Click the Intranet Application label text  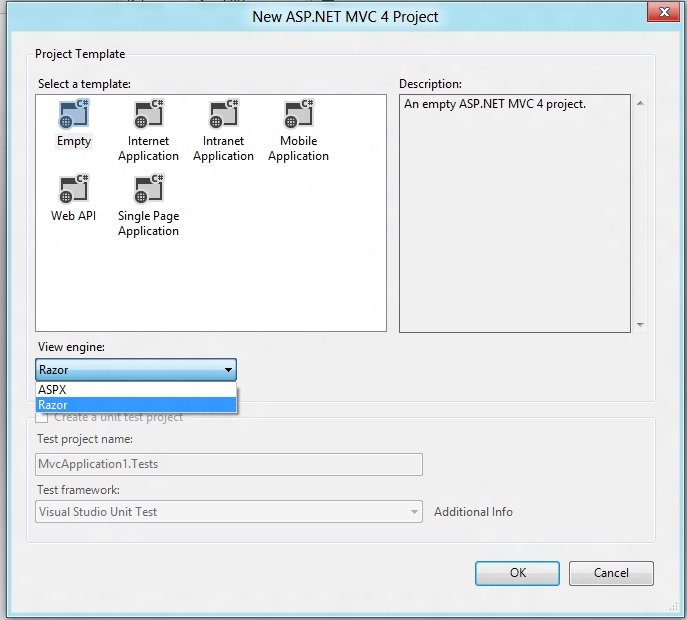(223, 149)
